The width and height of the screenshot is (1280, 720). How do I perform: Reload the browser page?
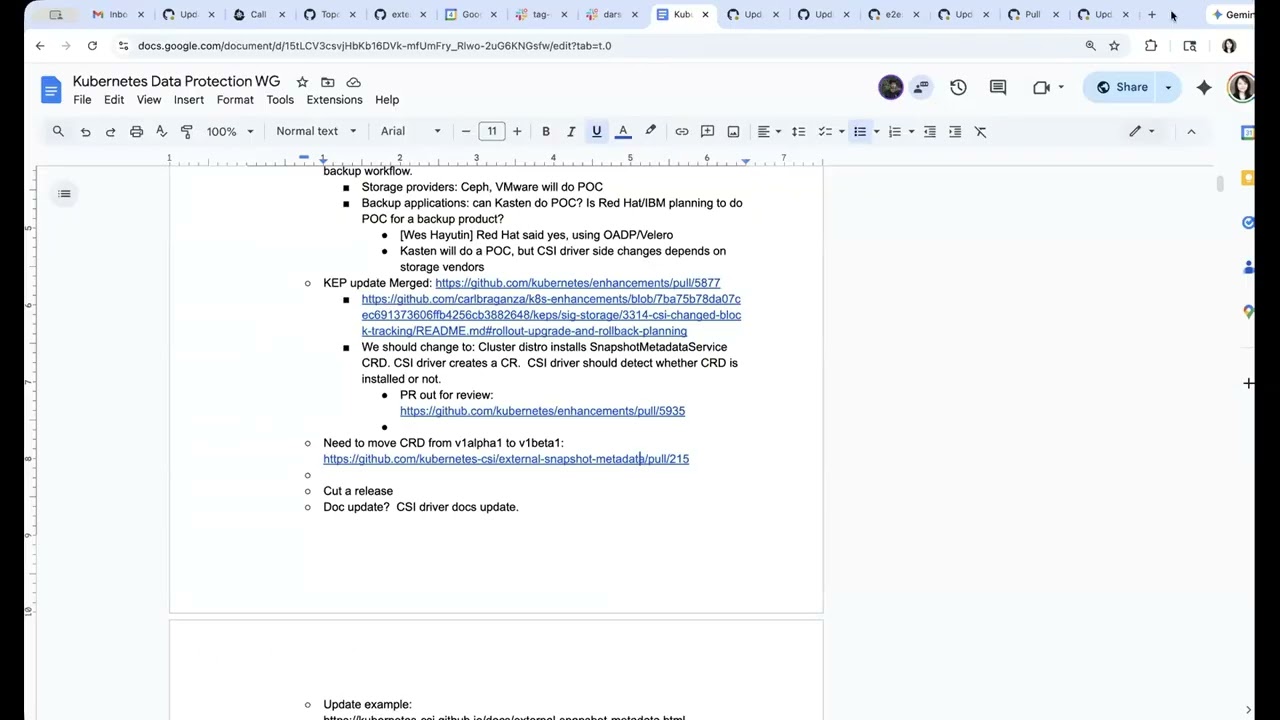pos(92,46)
